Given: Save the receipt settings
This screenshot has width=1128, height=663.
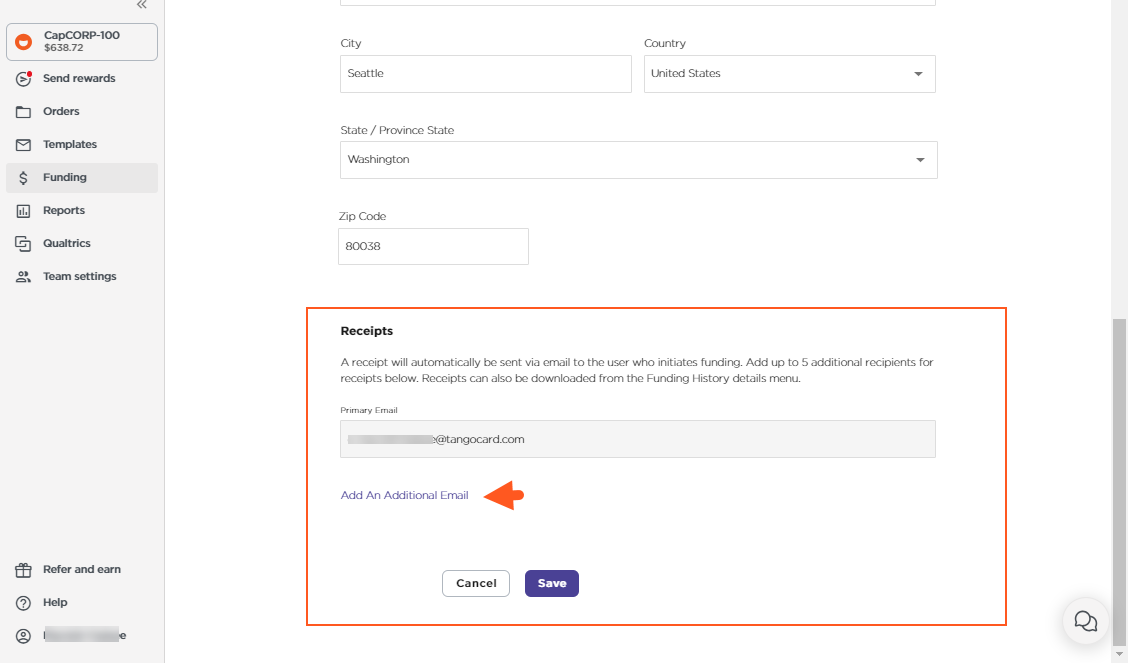Looking at the screenshot, I should pyautogui.click(x=551, y=583).
